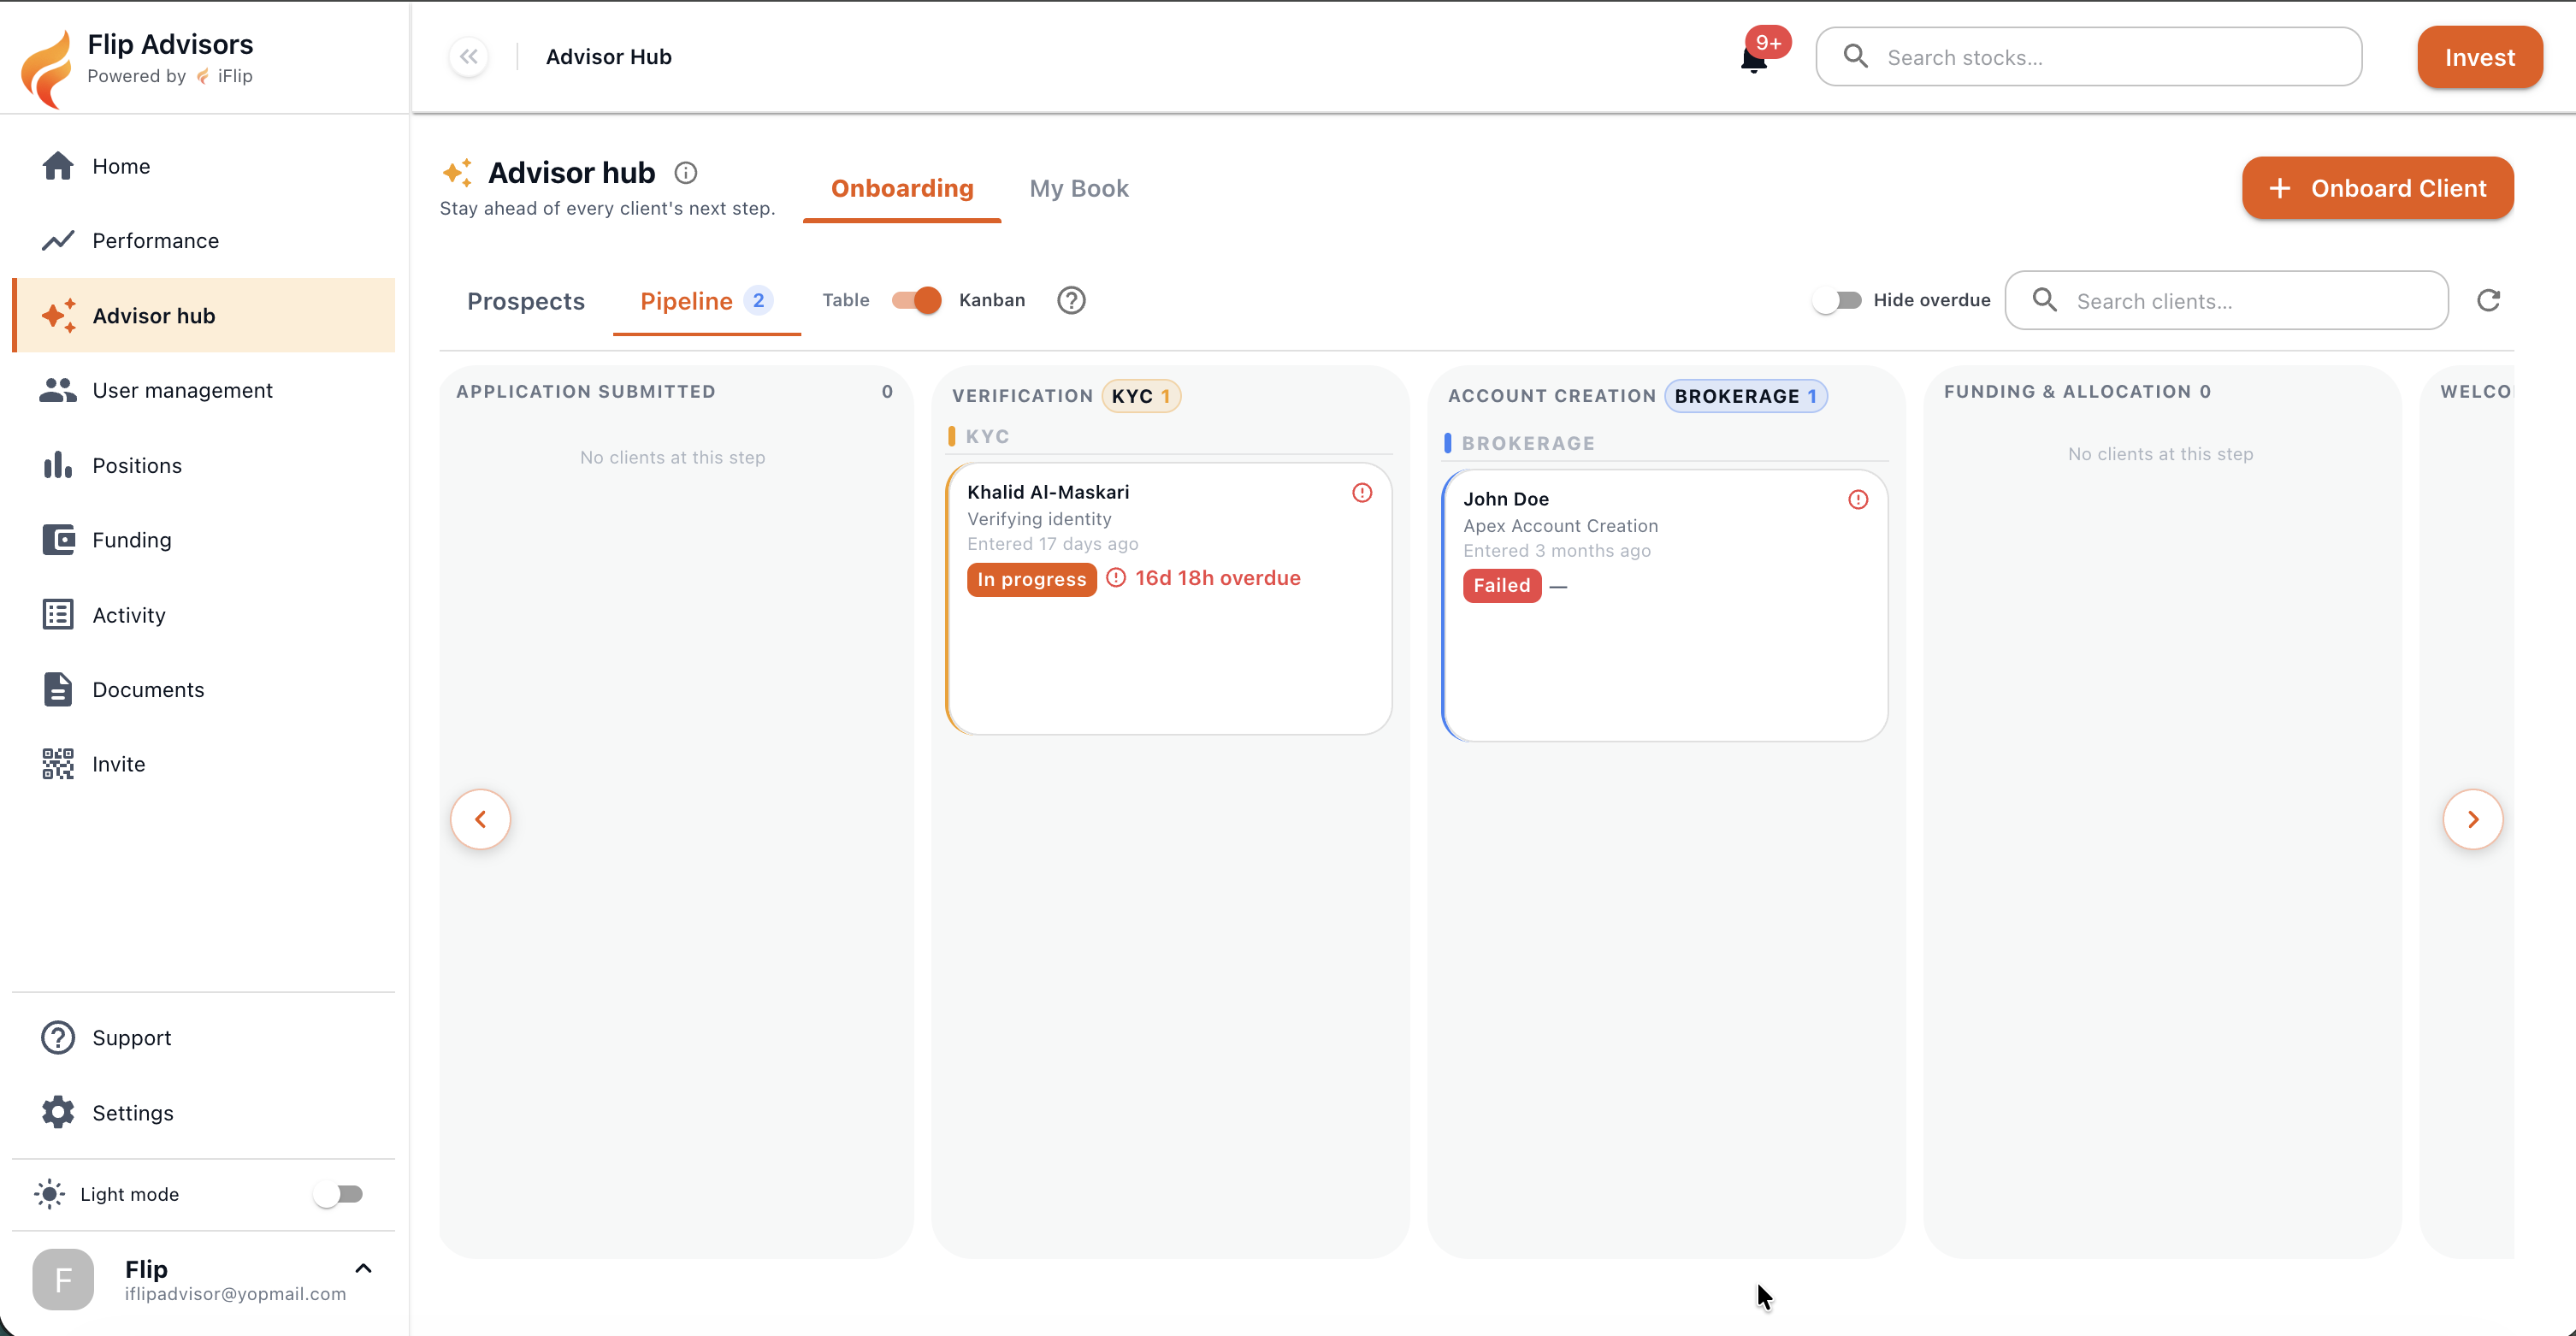Open the Prospects tab
The image size is (2576, 1336).
(526, 301)
